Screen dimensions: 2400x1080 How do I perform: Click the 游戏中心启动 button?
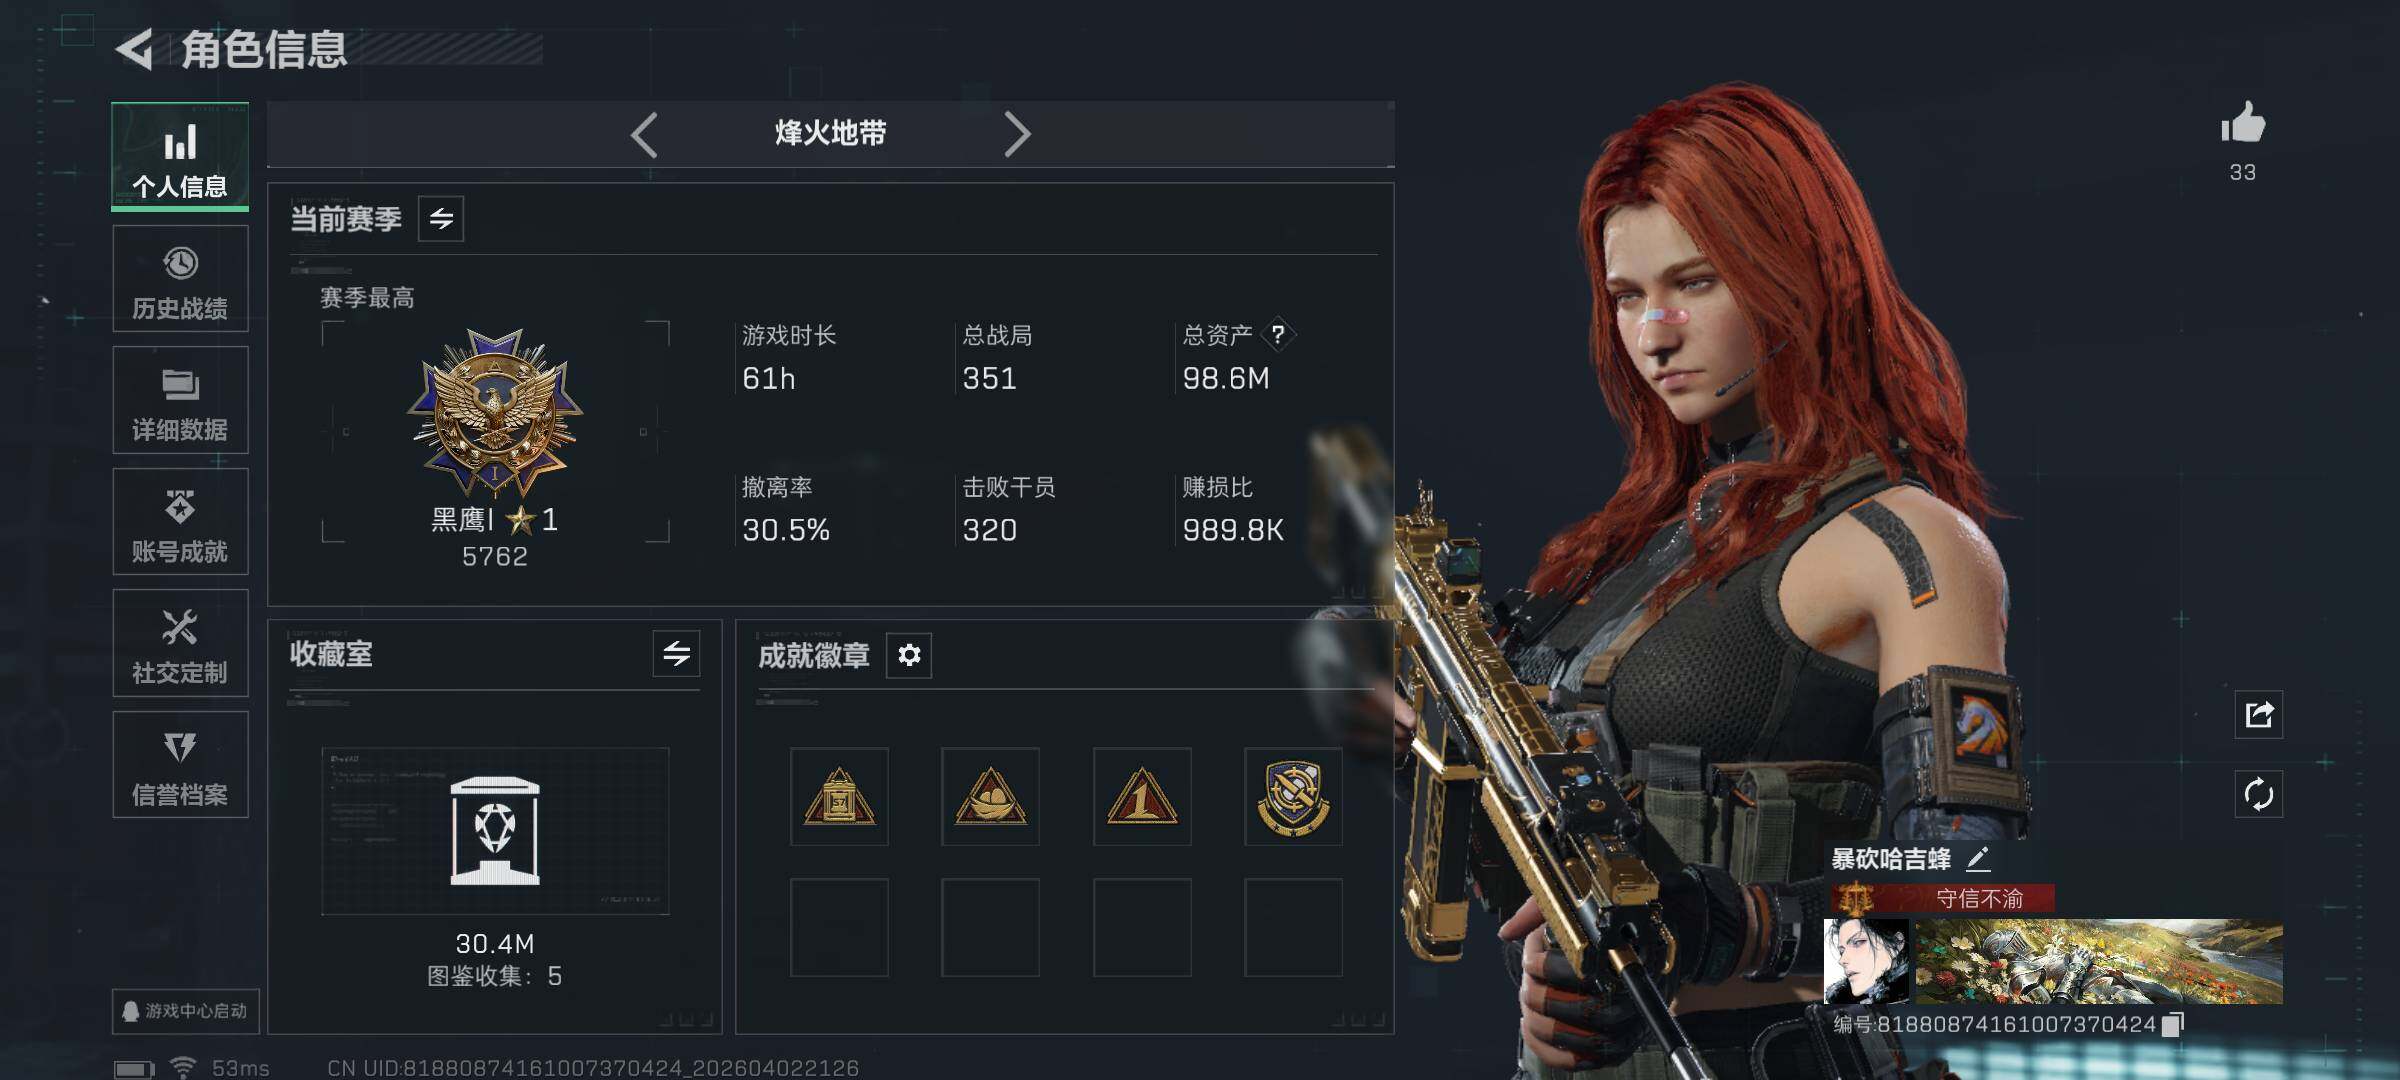tap(186, 1011)
